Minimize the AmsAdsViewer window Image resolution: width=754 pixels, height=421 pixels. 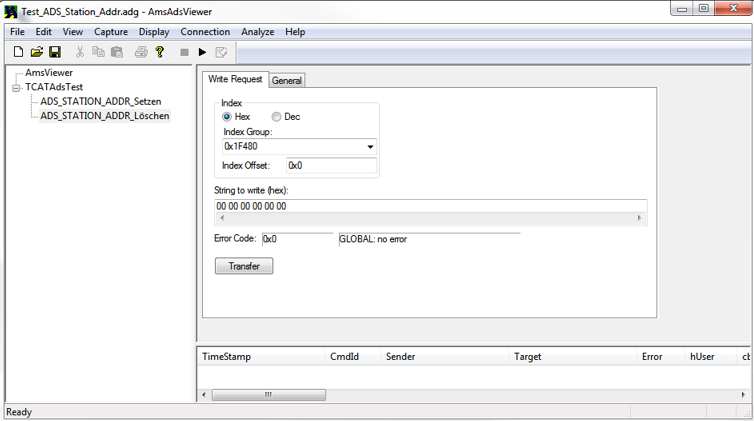(x=682, y=9)
